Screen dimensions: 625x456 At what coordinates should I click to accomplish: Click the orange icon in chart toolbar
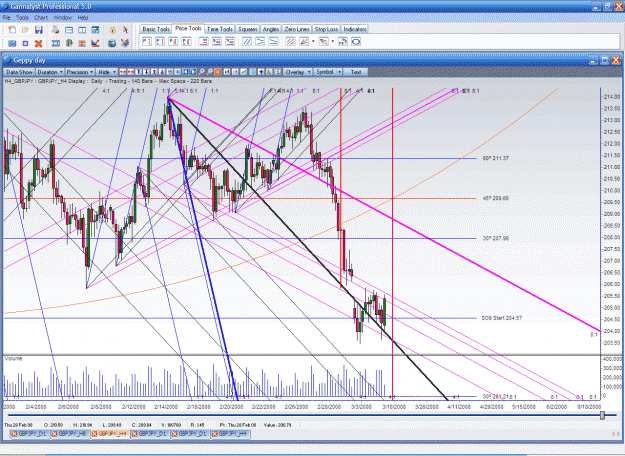tap(218, 72)
